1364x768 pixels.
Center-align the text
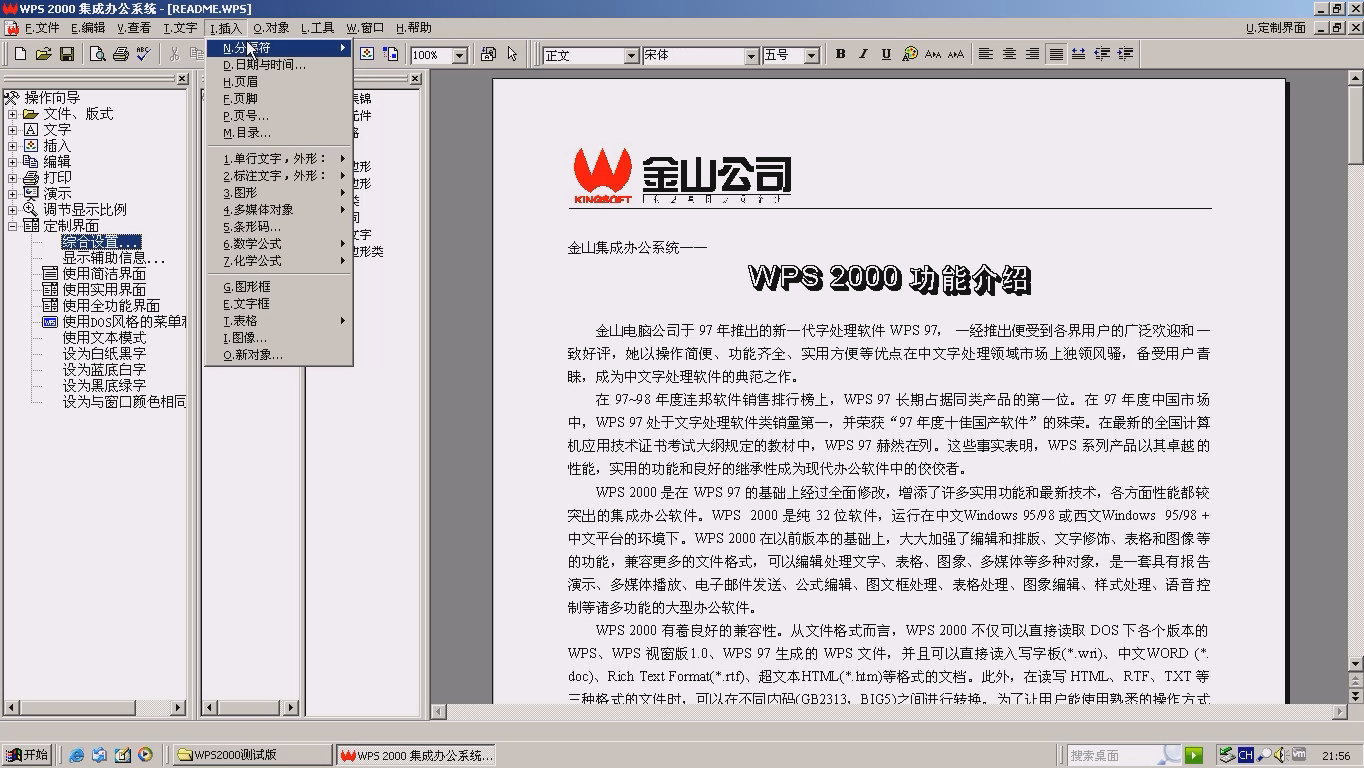pyautogui.click(x=1009, y=54)
